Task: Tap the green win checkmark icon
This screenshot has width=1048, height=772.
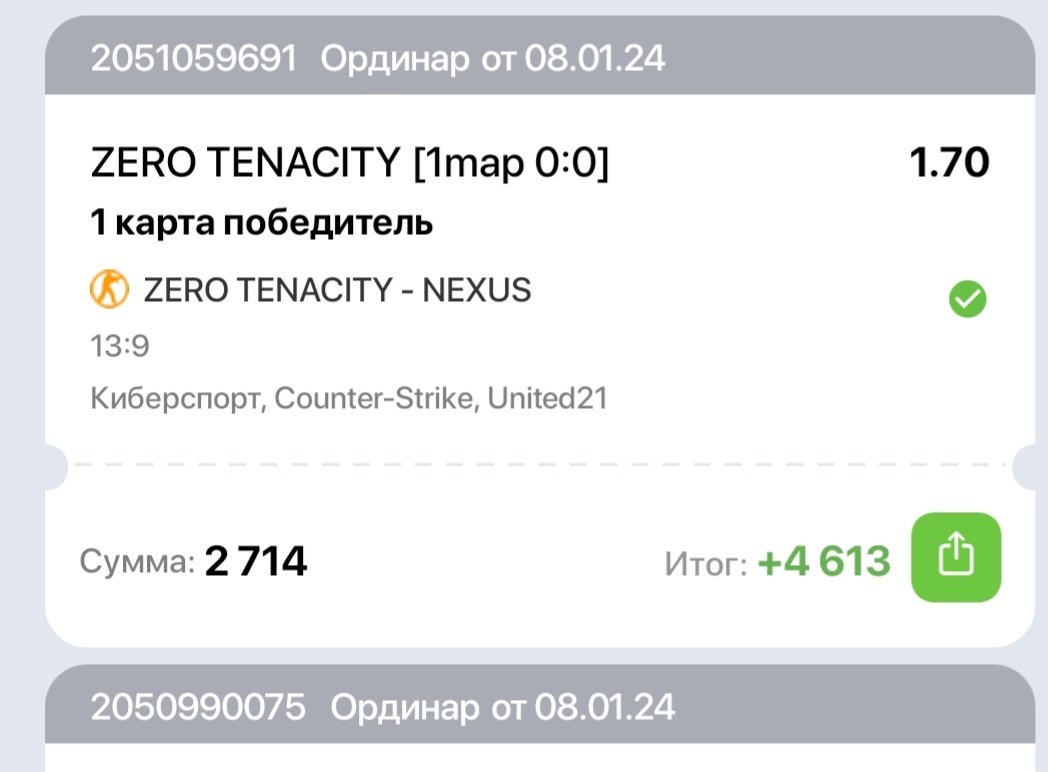Action: (967, 297)
